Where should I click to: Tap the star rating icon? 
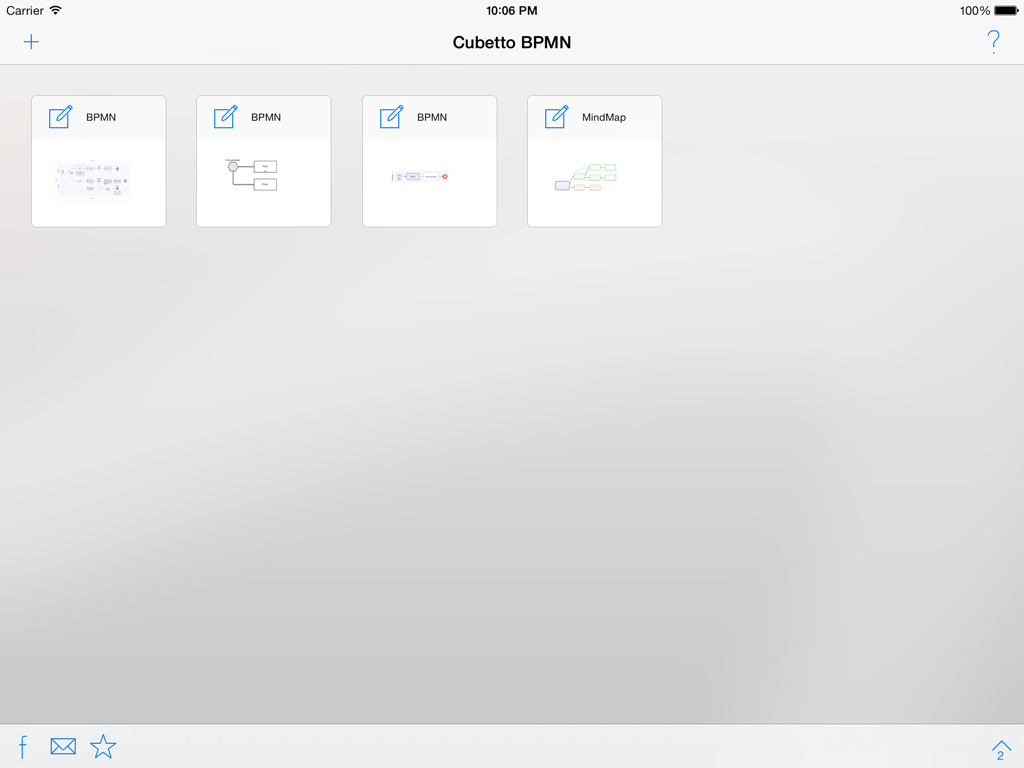tap(103, 746)
